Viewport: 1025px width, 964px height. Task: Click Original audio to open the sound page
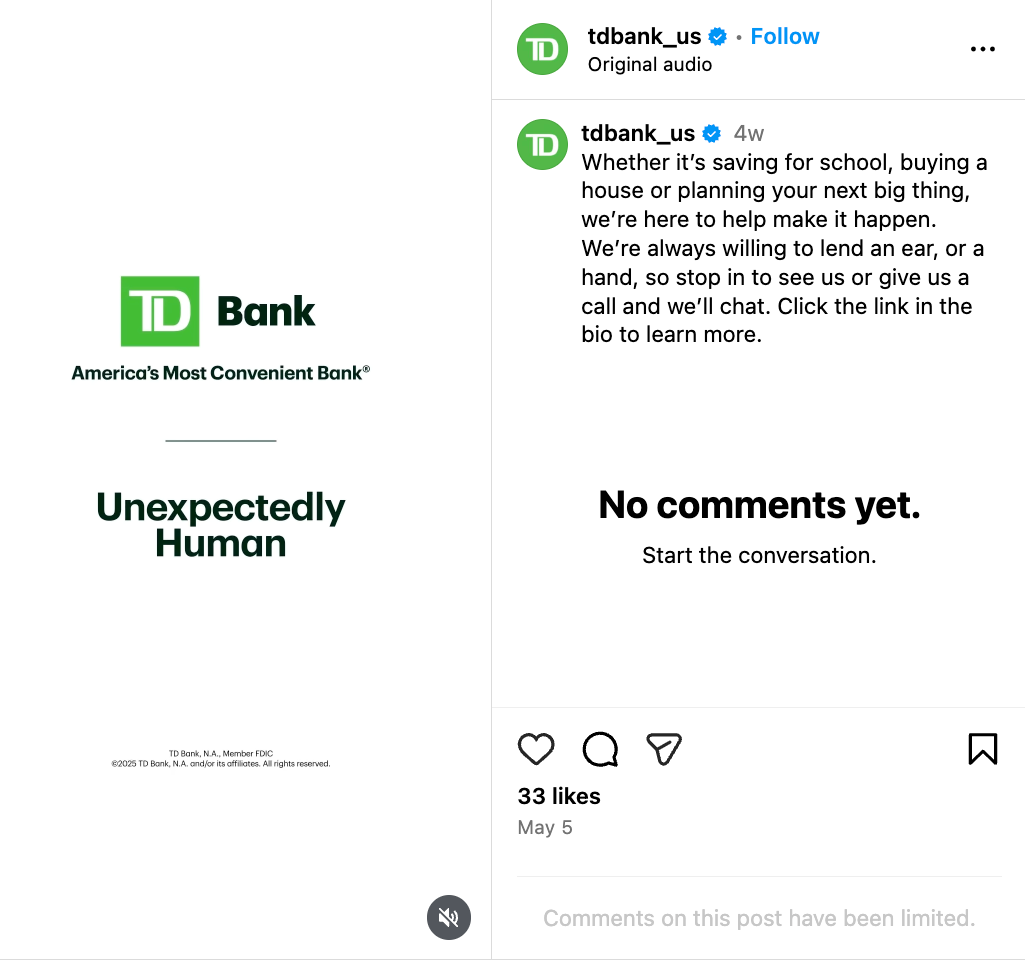click(649, 64)
